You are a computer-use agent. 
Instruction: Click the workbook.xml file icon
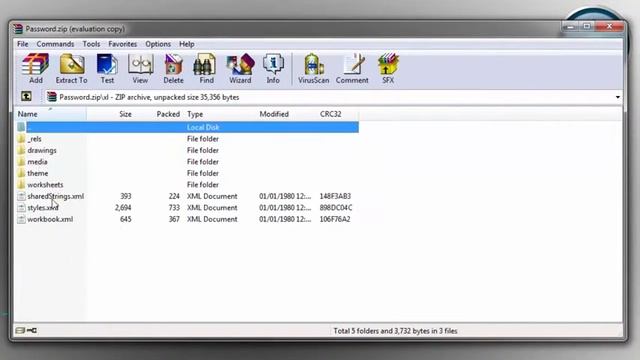coord(21,219)
